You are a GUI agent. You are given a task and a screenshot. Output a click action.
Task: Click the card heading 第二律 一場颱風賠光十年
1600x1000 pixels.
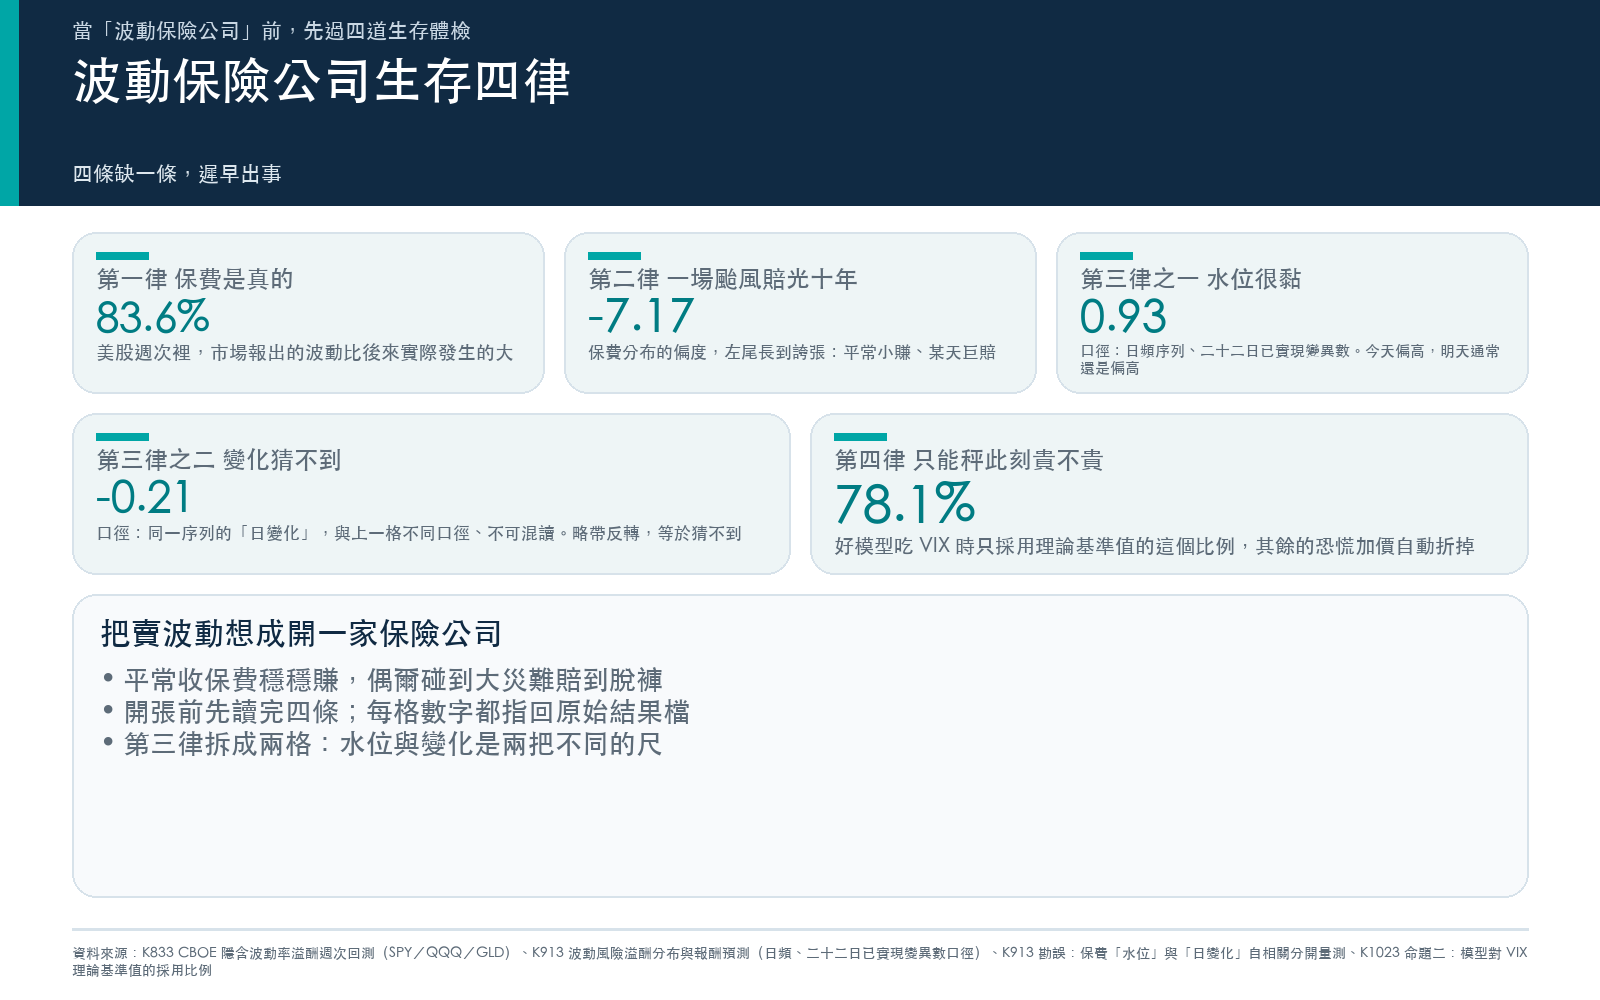tap(723, 279)
